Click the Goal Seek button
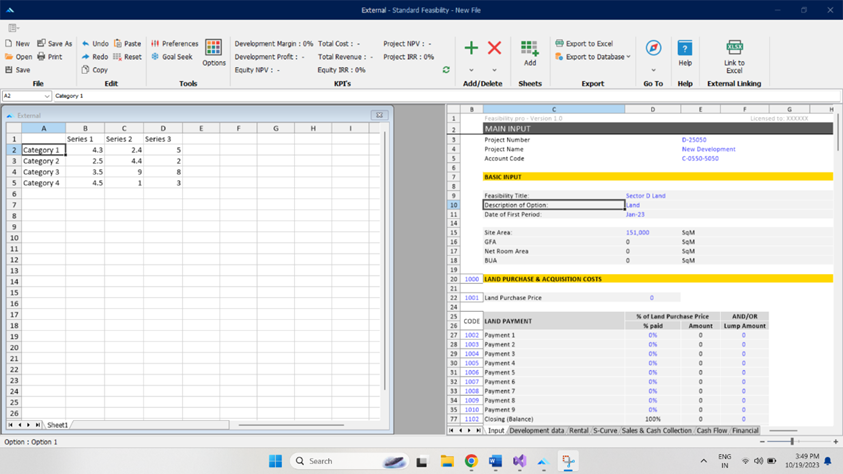 171,57
